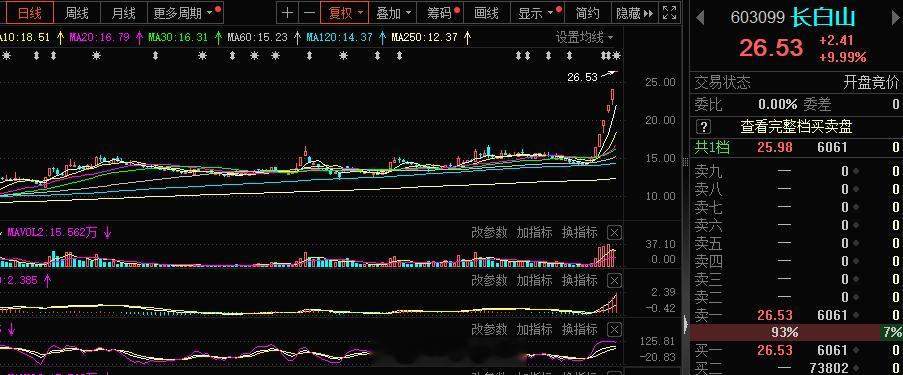The image size is (903, 375).
Task: Click 加指标 in the 2.39 indicator panel
Action: pyautogui.click(x=534, y=281)
